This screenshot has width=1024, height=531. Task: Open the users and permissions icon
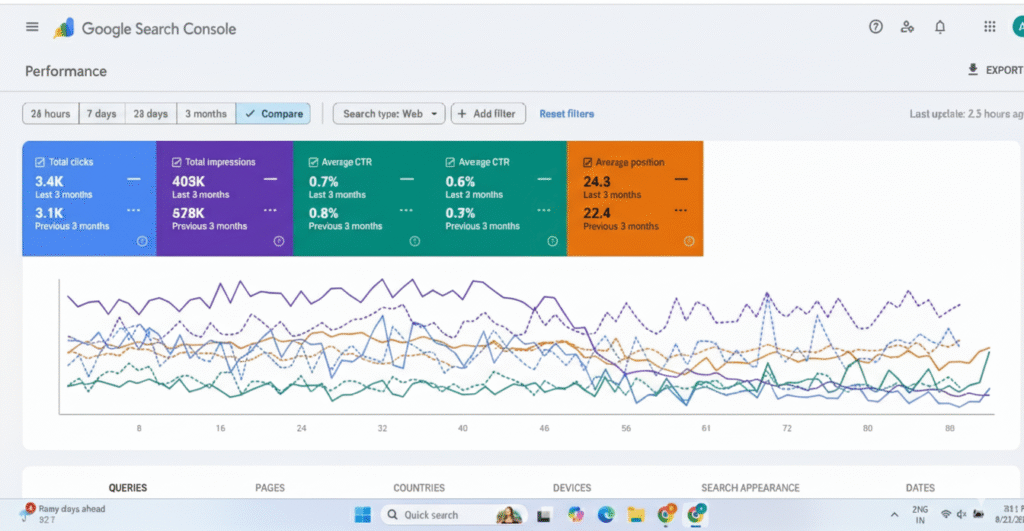pos(907,27)
